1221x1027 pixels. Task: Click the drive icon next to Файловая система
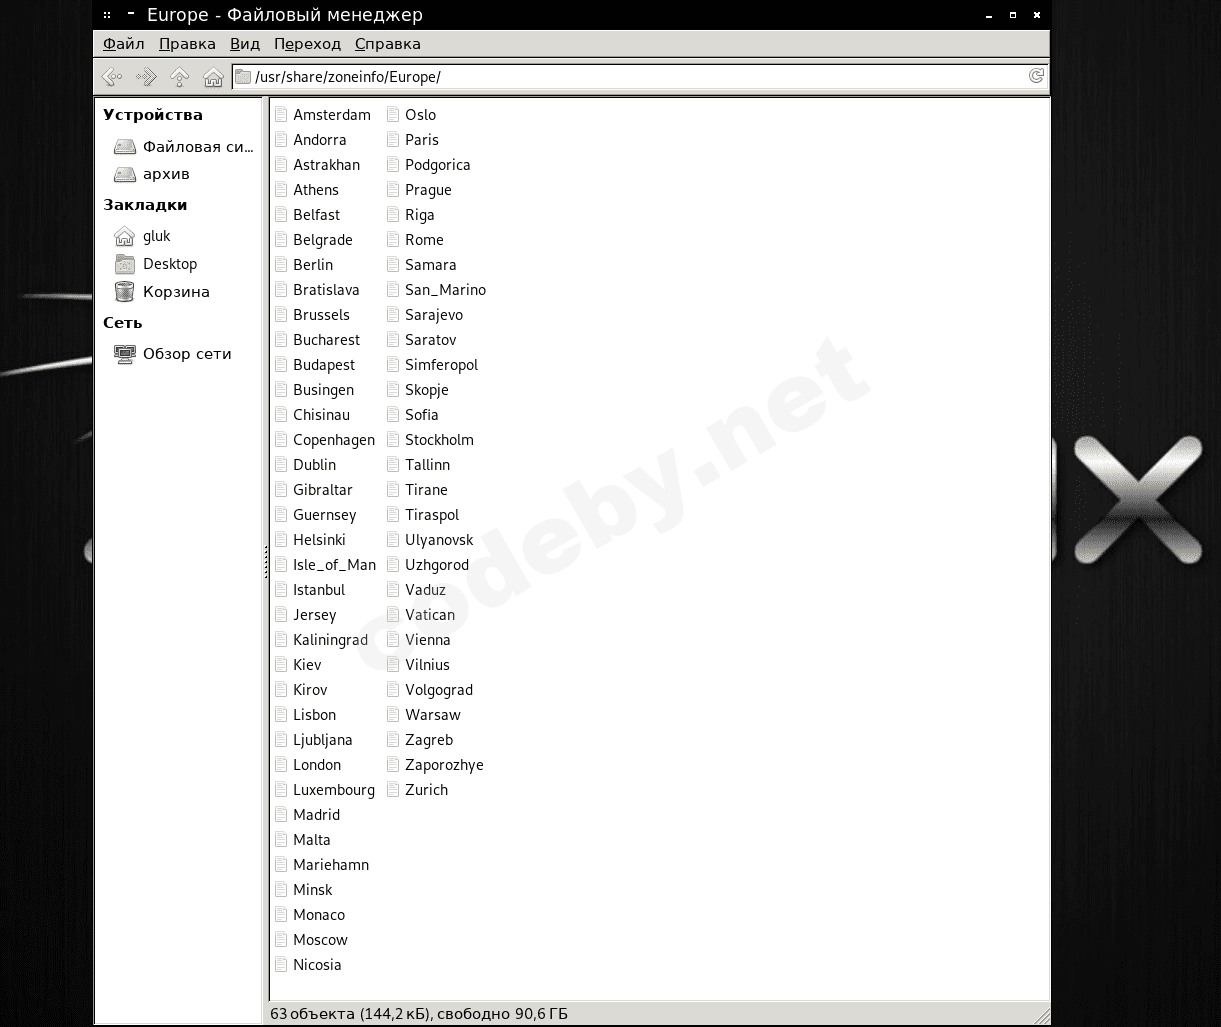(124, 147)
